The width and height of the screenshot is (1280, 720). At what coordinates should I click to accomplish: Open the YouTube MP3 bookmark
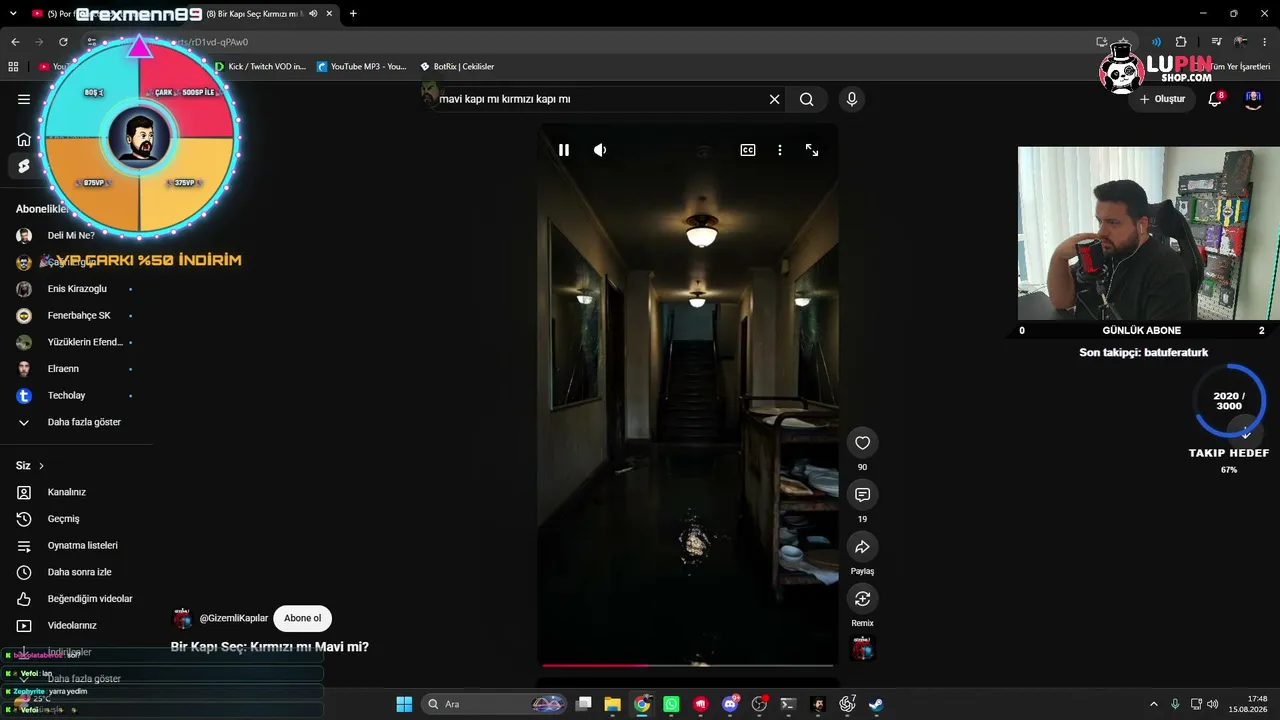[362, 67]
